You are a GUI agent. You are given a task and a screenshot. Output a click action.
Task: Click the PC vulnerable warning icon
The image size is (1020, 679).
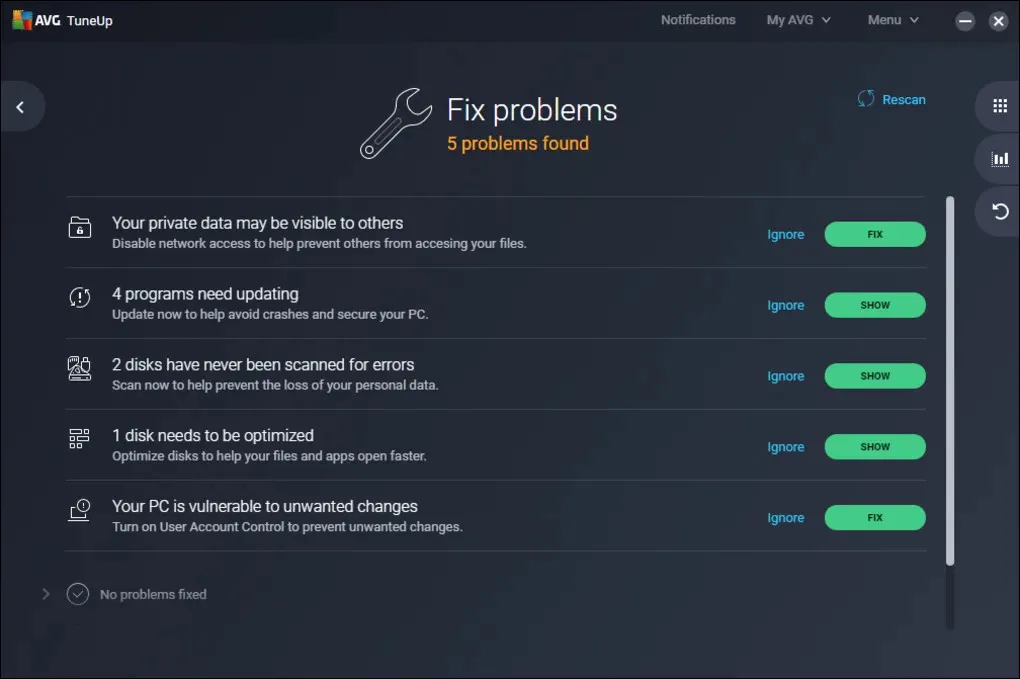[x=79, y=511]
